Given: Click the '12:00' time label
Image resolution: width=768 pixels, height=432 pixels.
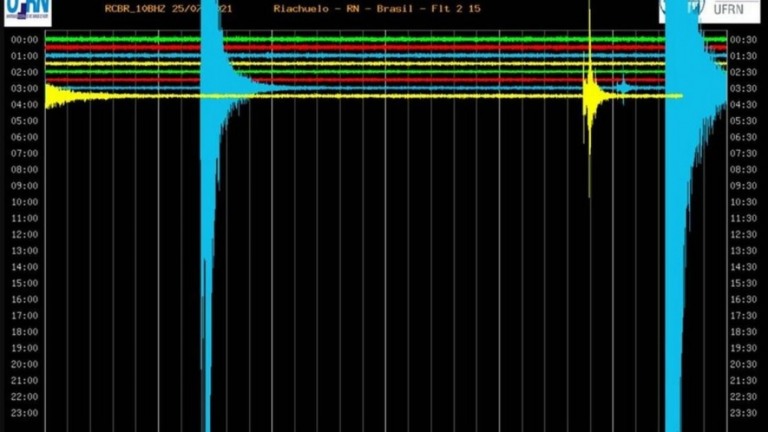Looking at the screenshot, I should point(24,235).
